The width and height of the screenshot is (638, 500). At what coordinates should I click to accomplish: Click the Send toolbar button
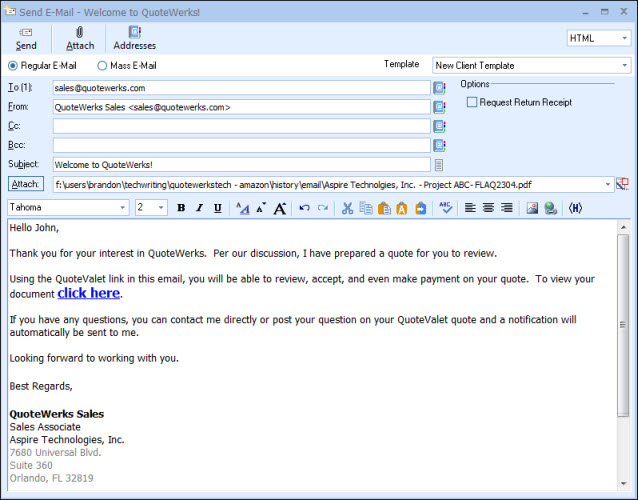point(26,38)
